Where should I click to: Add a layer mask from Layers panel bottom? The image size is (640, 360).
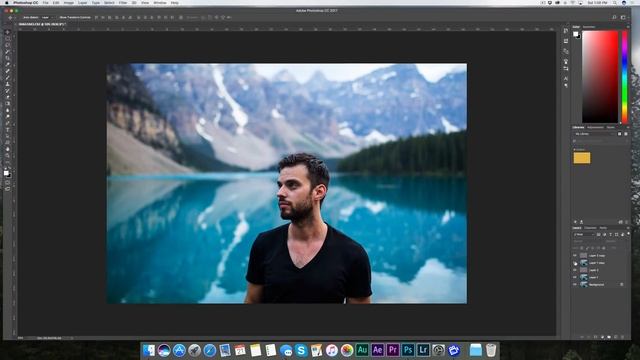click(x=596, y=337)
